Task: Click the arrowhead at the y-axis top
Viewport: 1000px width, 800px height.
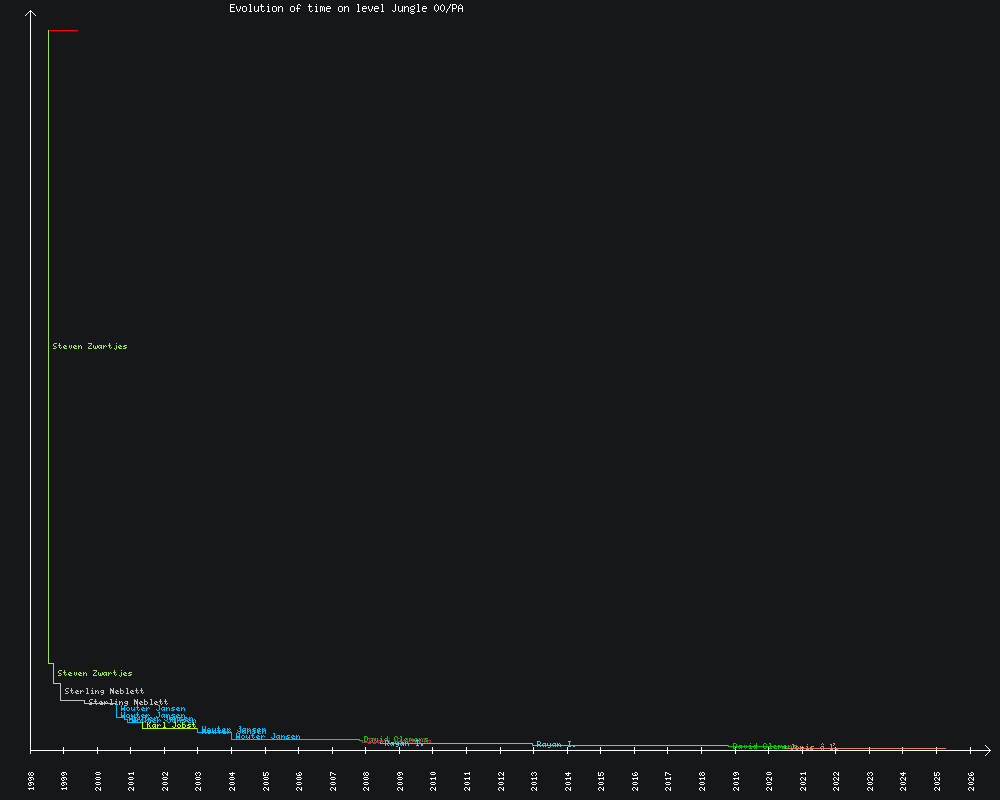Action: tap(31, 13)
